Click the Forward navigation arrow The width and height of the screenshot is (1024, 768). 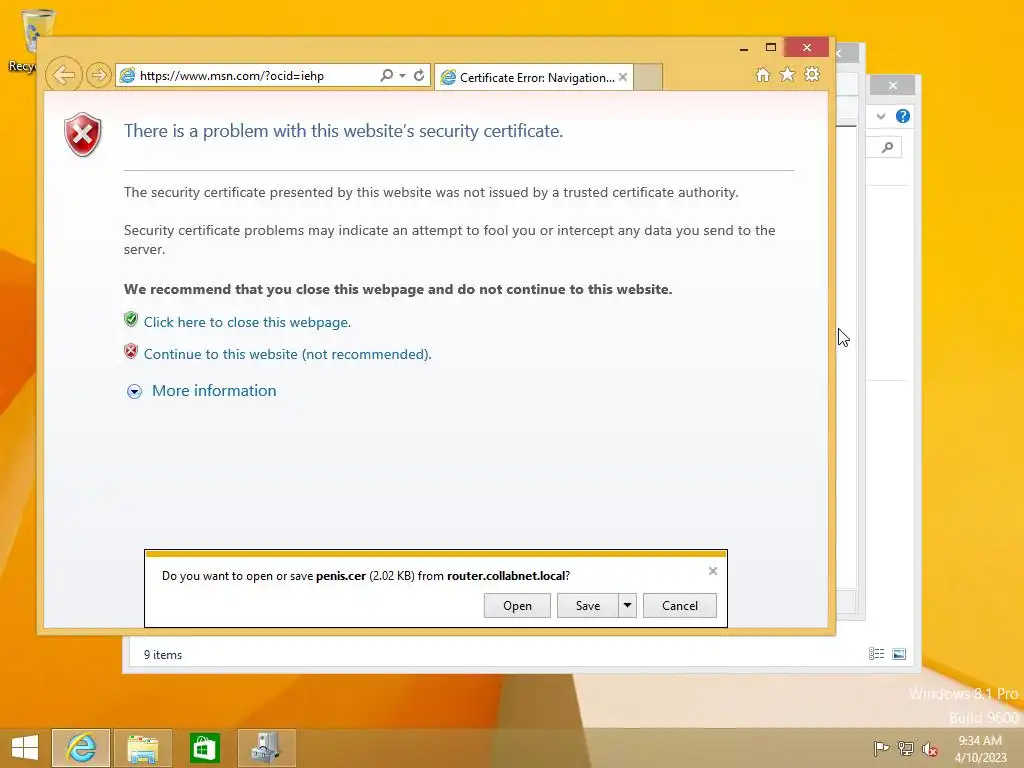(x=98, y=75)
